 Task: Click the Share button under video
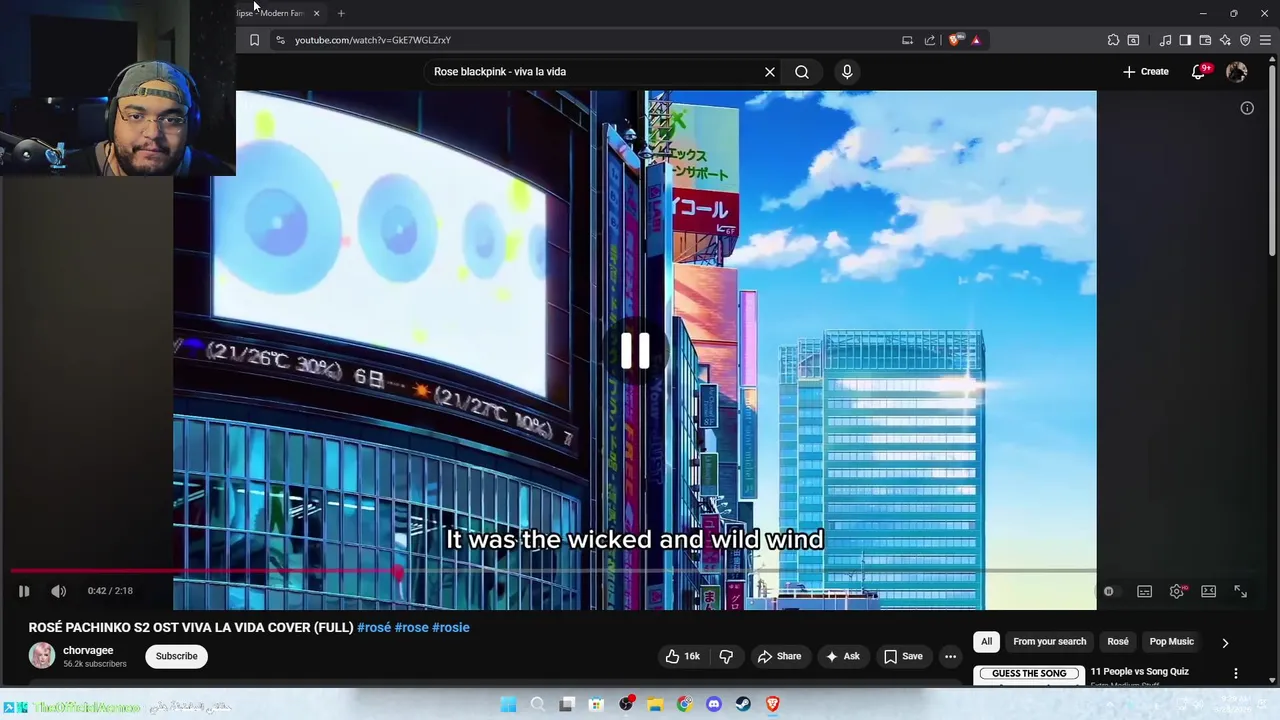point(779,656)
